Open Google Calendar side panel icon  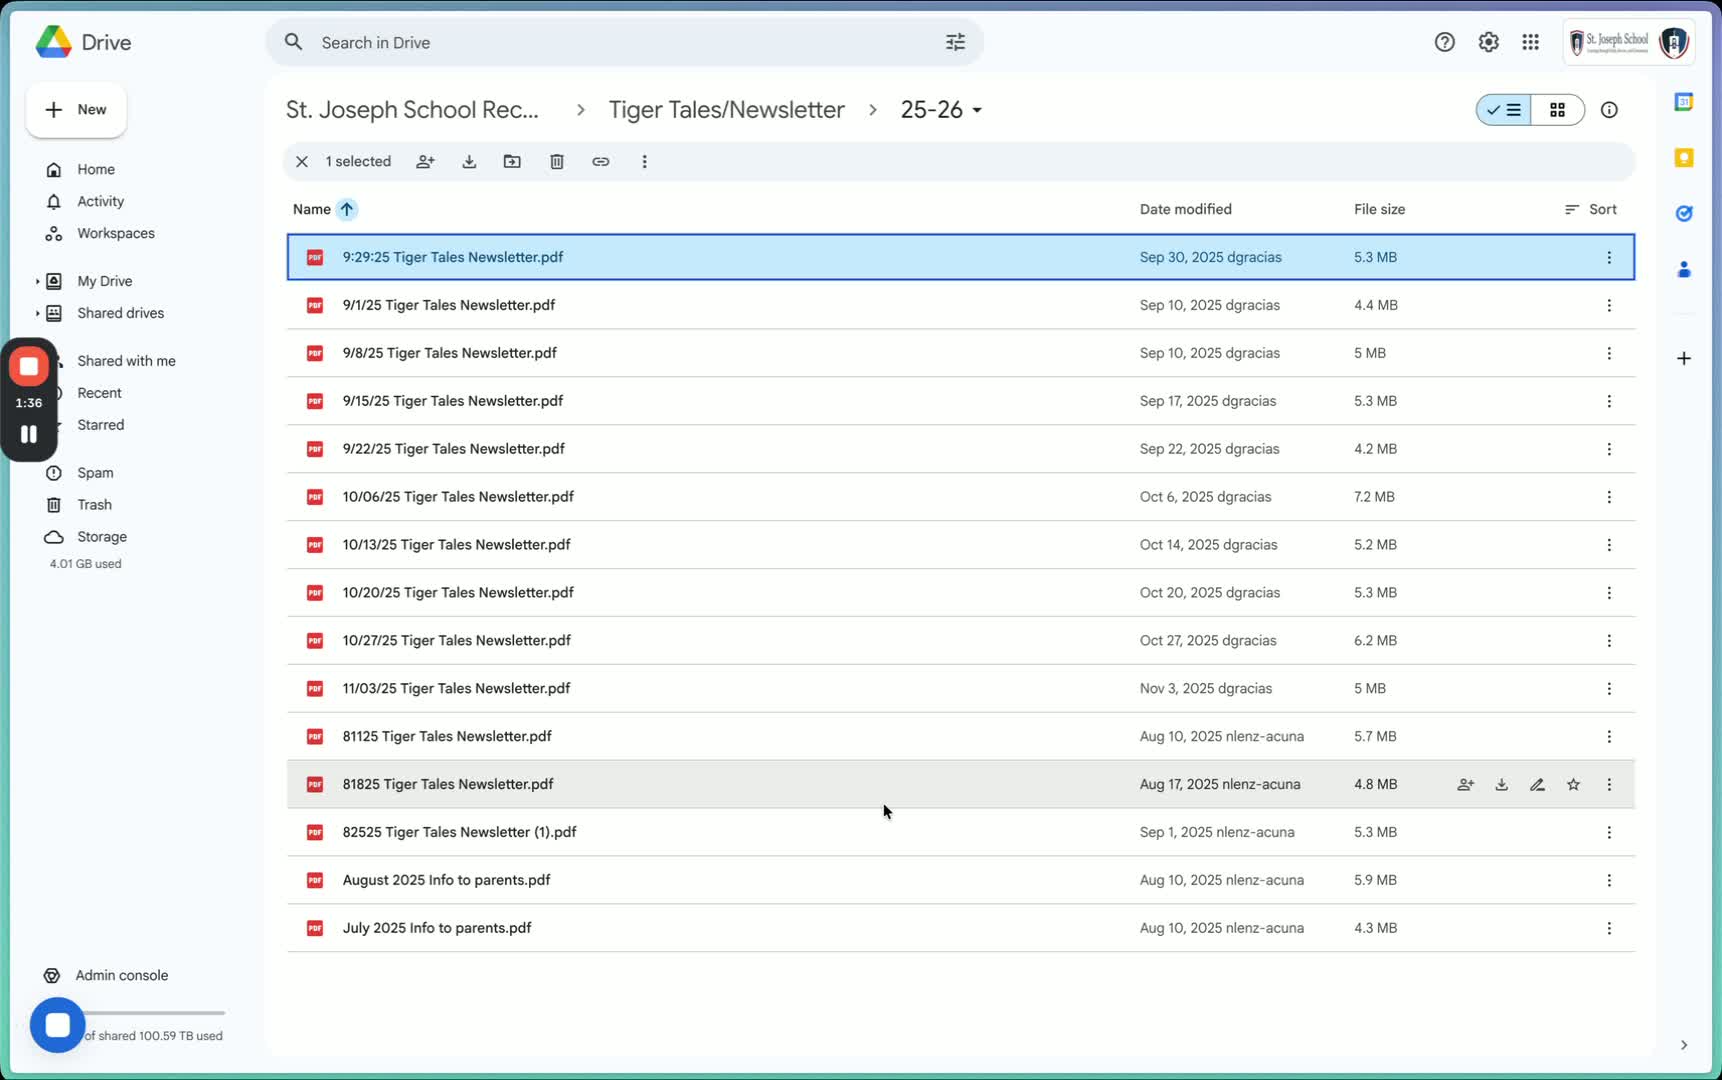point(1684,102)
